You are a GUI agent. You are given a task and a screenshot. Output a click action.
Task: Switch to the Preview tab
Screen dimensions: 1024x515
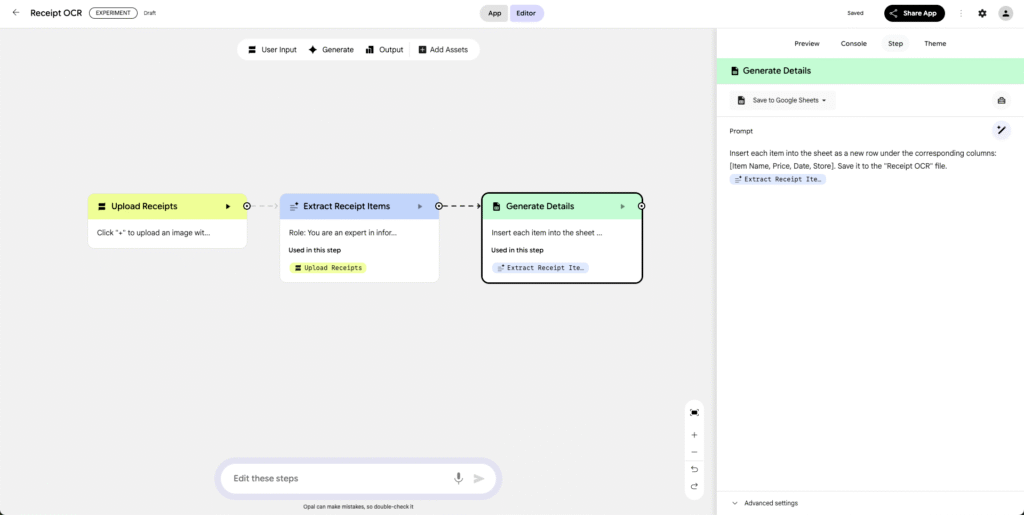tap(806, 43)
